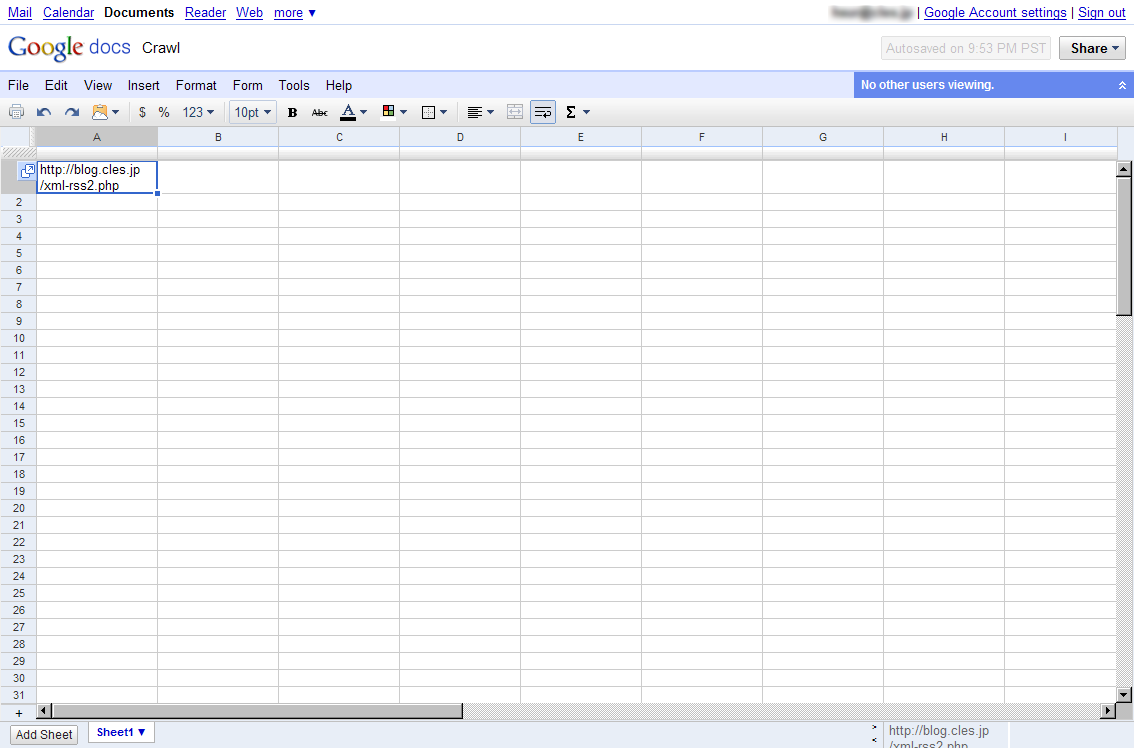The image size is (1134, 748).
Task: Open the Insert menu
Action: [143, 85]
